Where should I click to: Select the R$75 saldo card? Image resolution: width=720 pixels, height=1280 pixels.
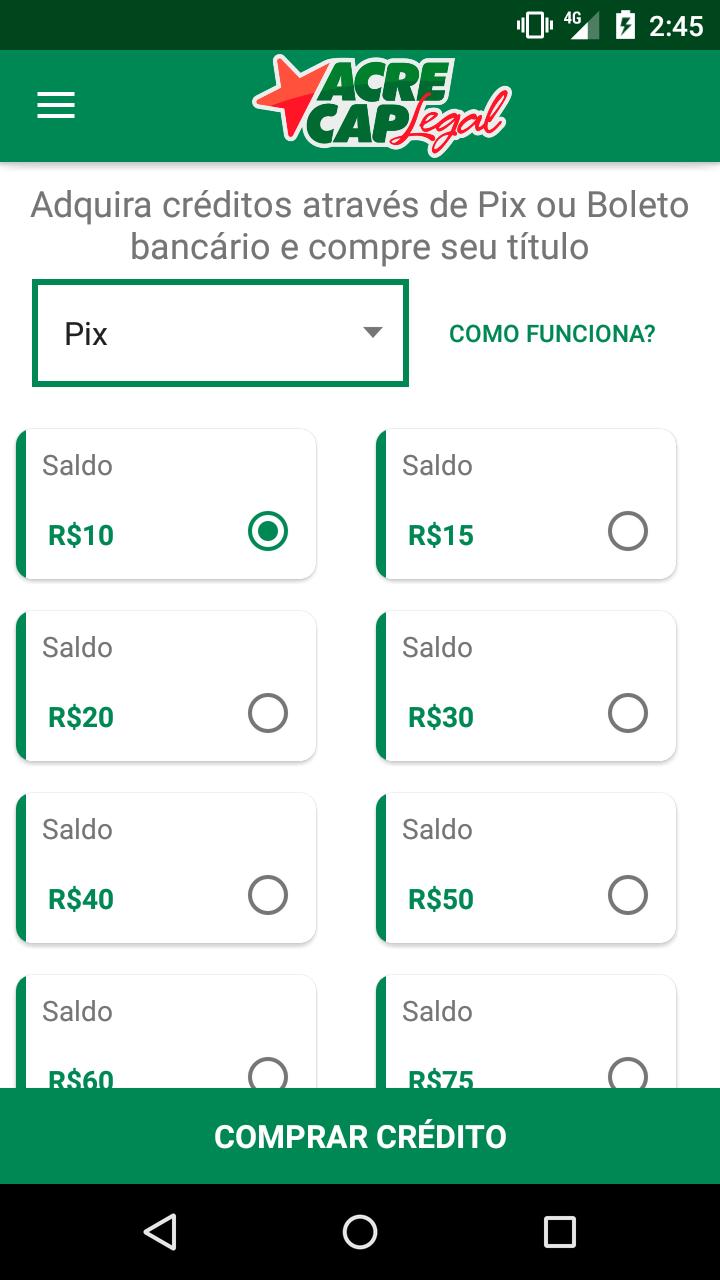tap(526, 1031)
